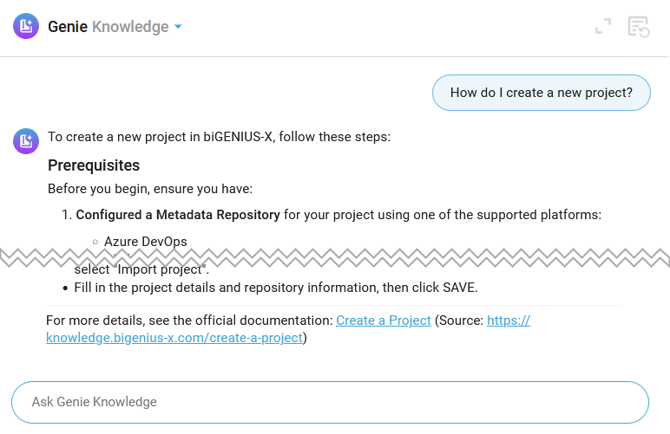This screenshot has width=670, height=434.
Task: Click the 'Fill in the project details' bullet
Action: click(x=276, y=288)
